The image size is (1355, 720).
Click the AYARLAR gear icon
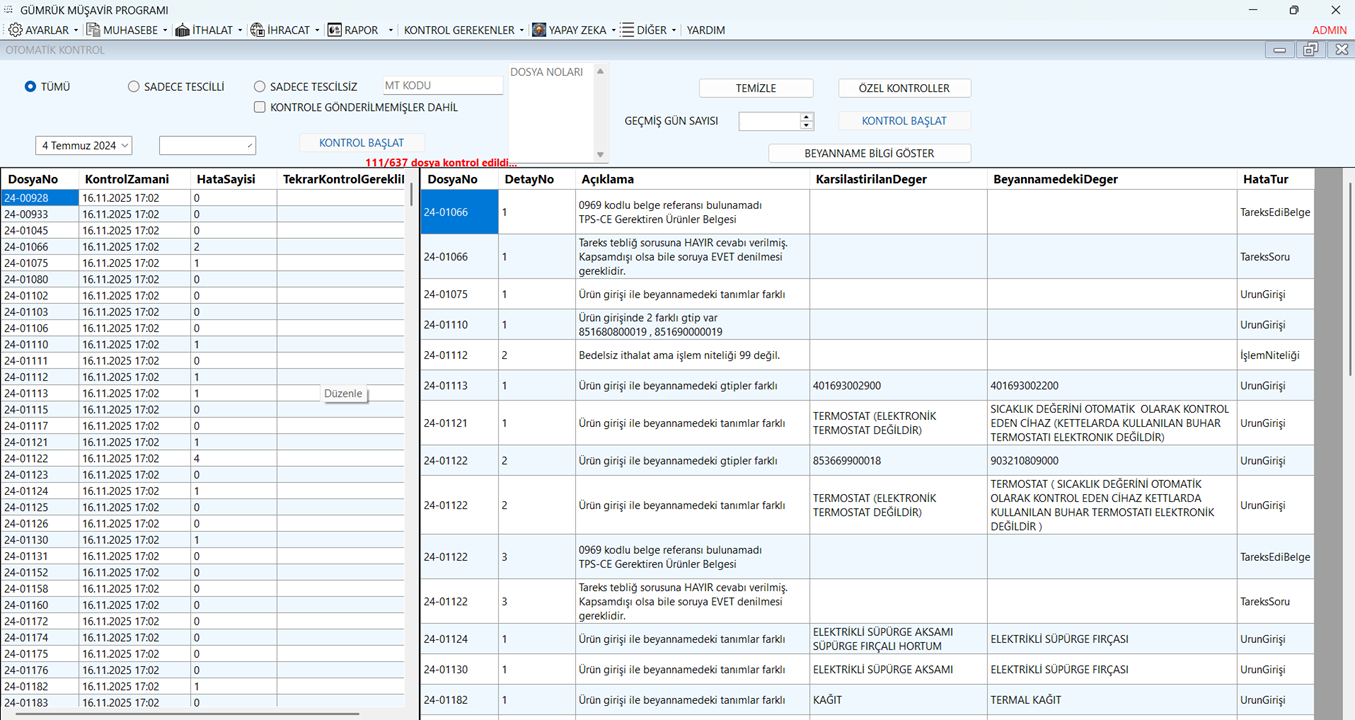tap(15, 30)
